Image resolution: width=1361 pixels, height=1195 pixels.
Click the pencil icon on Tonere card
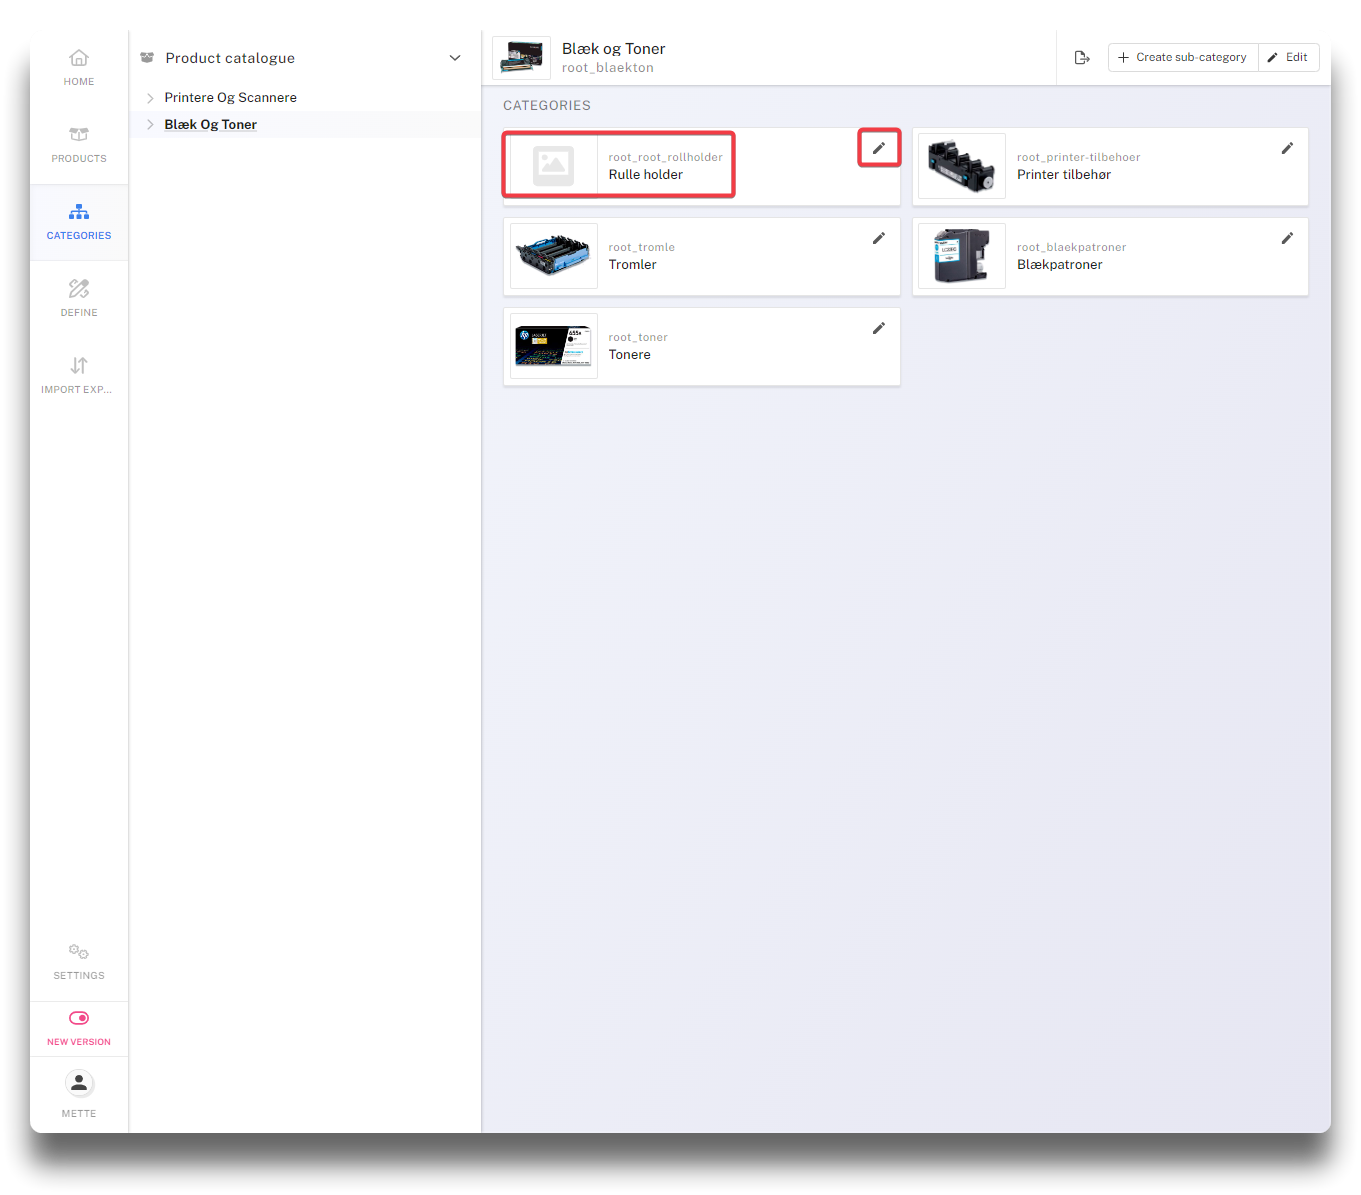pyautogui.click(x=879, y=328)
